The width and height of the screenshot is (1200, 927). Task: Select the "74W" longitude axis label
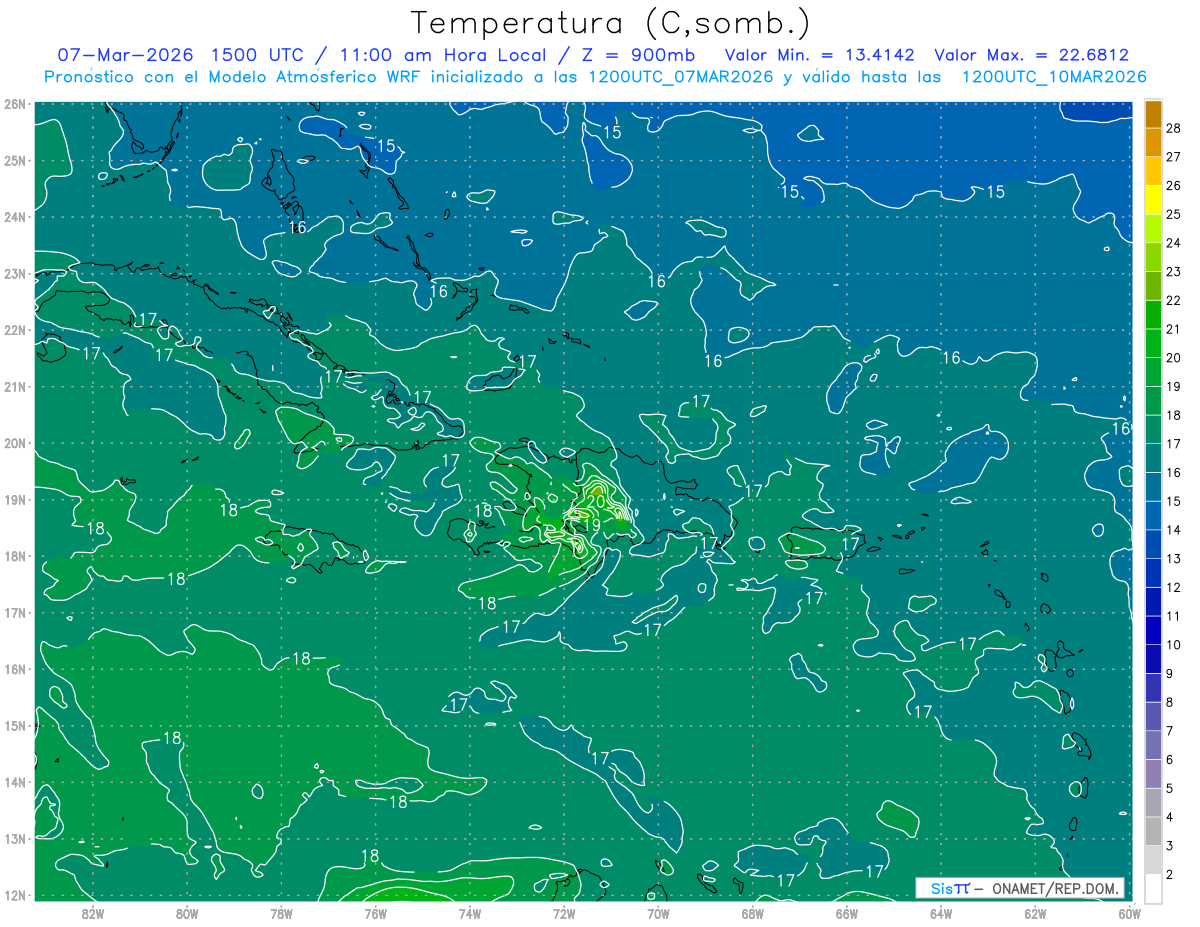point(469,912)
